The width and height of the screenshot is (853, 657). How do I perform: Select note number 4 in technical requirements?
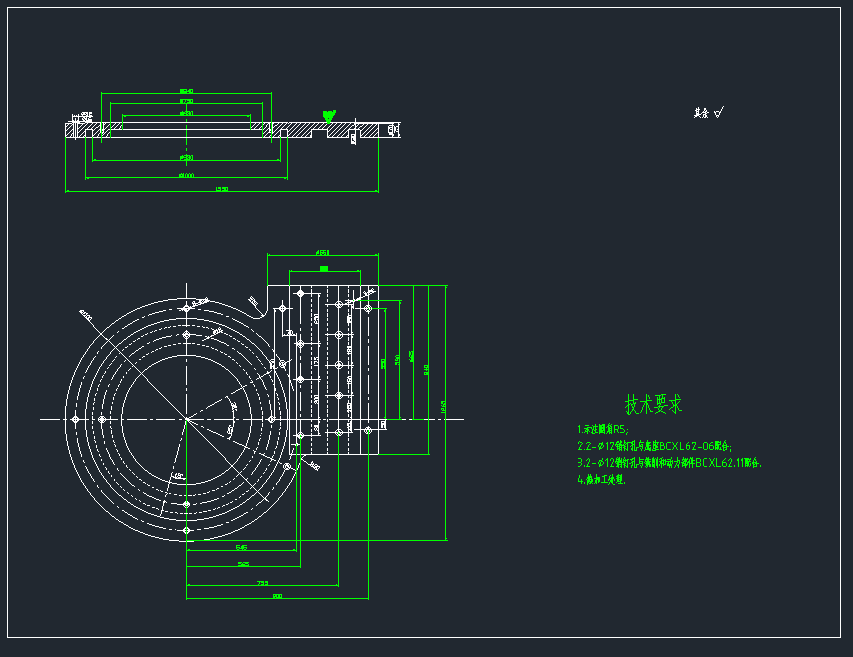coord(602,480)
